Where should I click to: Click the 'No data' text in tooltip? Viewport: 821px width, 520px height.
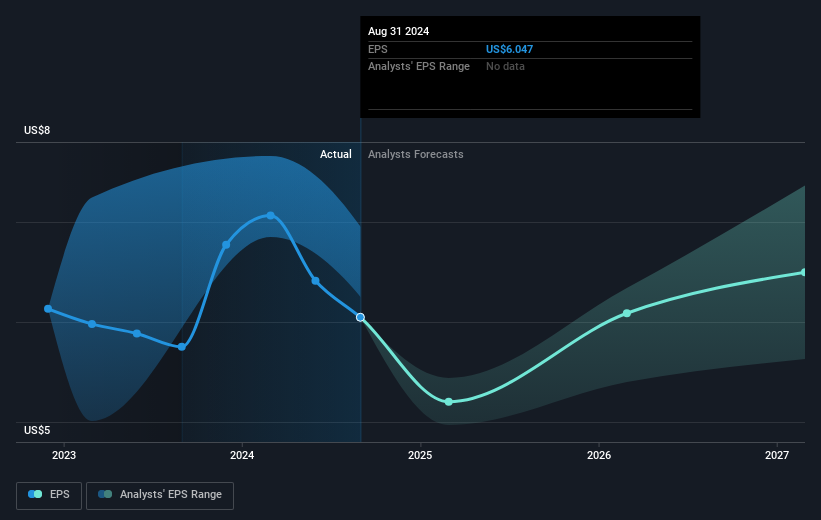pos(505,67)
